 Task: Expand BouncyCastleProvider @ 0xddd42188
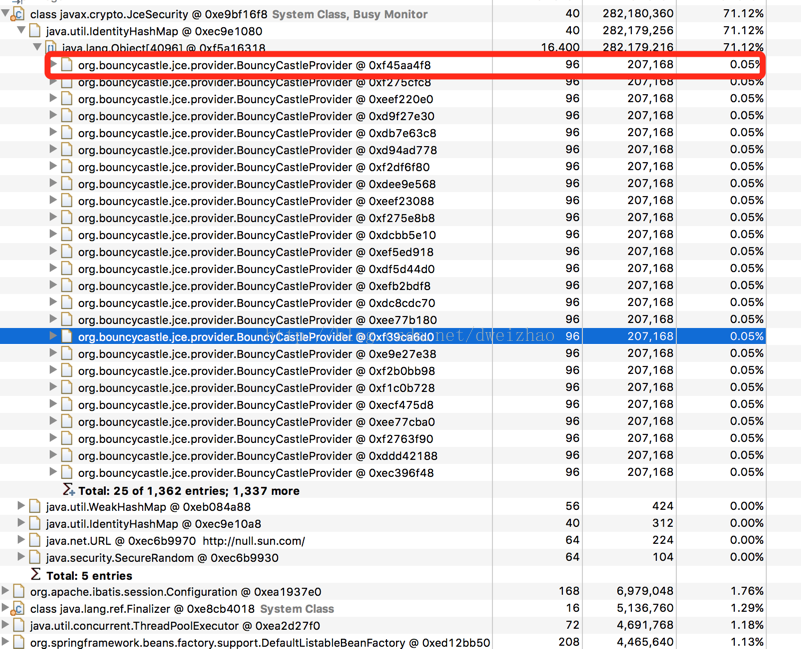coord(53,455)
